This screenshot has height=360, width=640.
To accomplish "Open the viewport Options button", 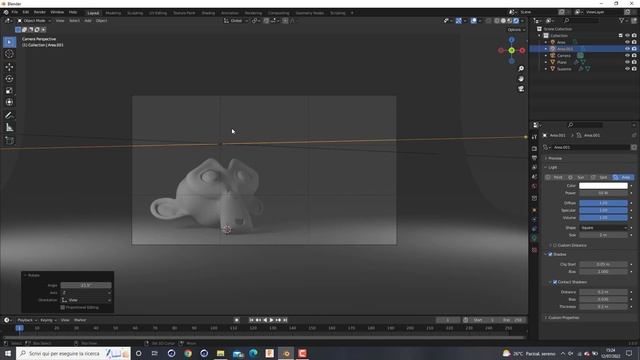I will 516,30.
